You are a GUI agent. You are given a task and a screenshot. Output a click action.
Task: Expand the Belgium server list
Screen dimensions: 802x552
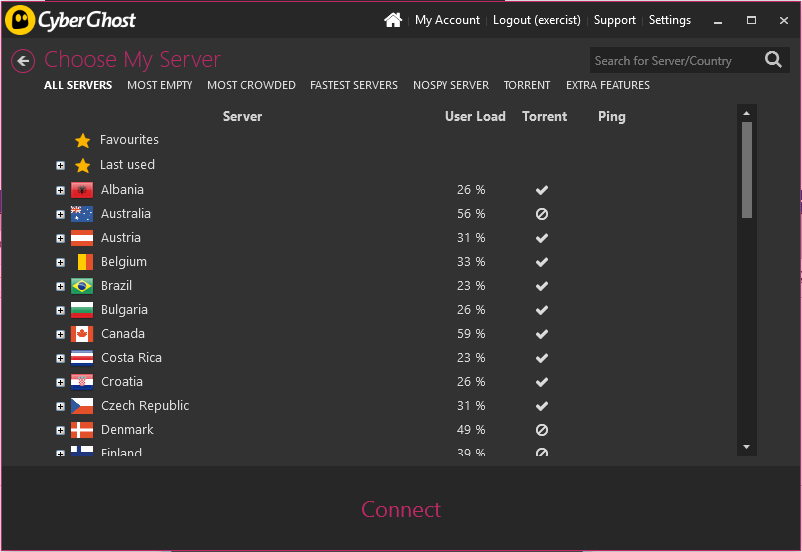(60, 263)
